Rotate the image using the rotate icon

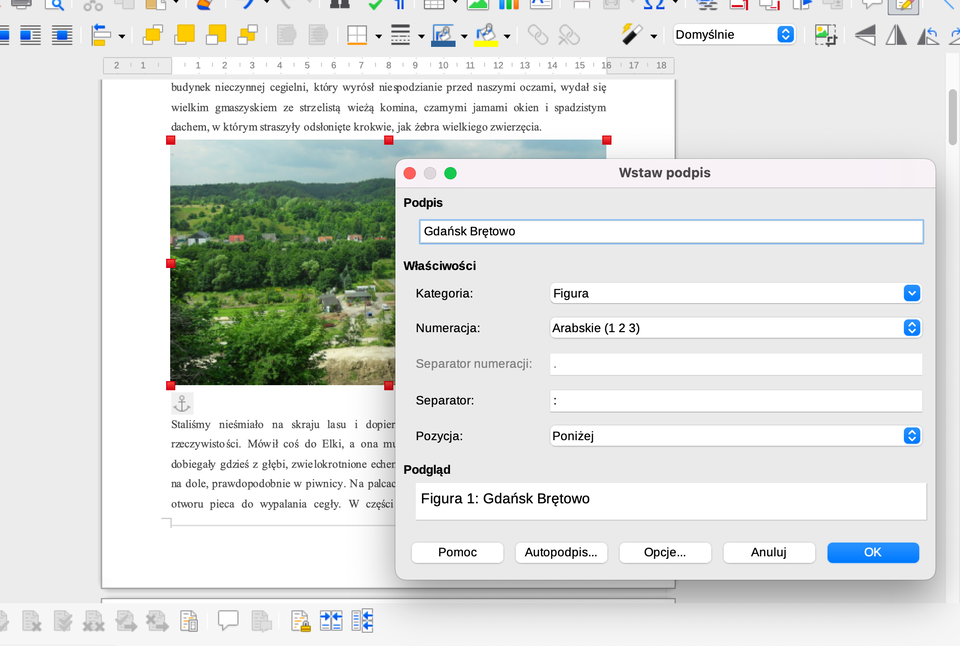[x=927, y=34]
